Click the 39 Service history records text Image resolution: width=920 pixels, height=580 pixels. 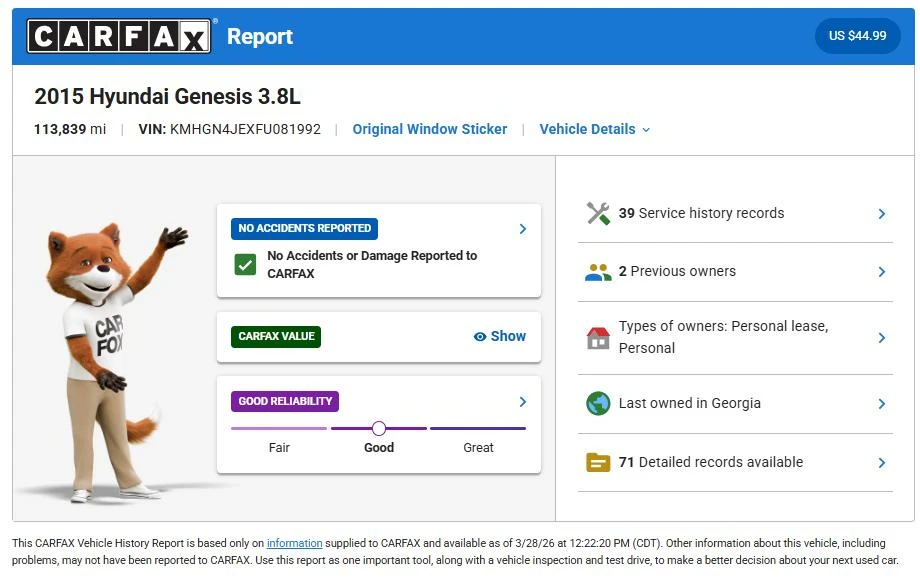701,213
